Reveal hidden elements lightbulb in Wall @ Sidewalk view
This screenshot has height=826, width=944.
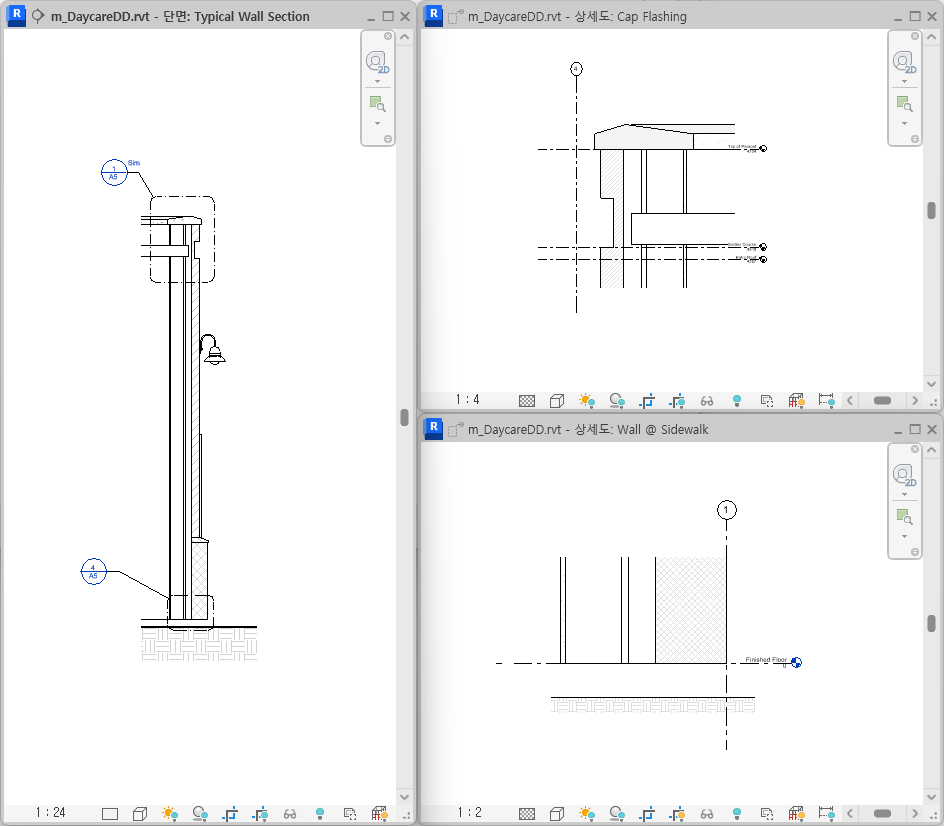pyautogui.click(x=737, y=814)
